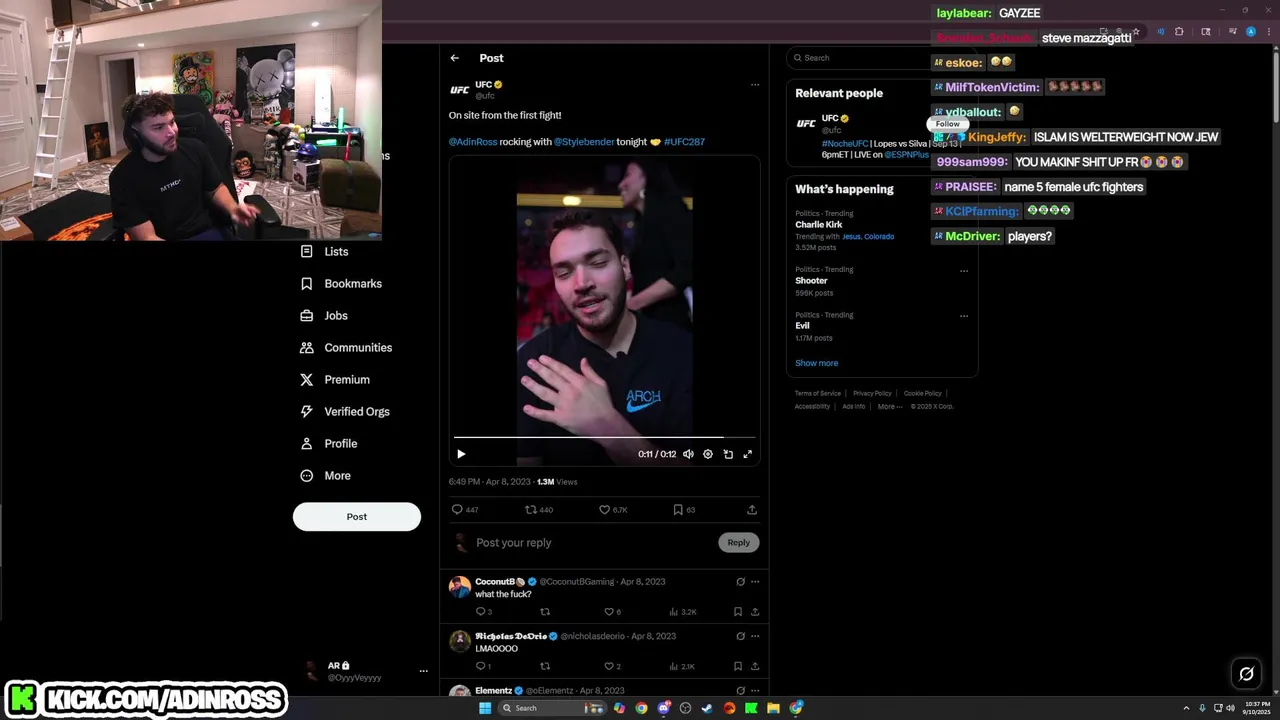Open replies on the UFC post (447)
The width and height of the screenshot is (1280, 720).
point(465,510)
